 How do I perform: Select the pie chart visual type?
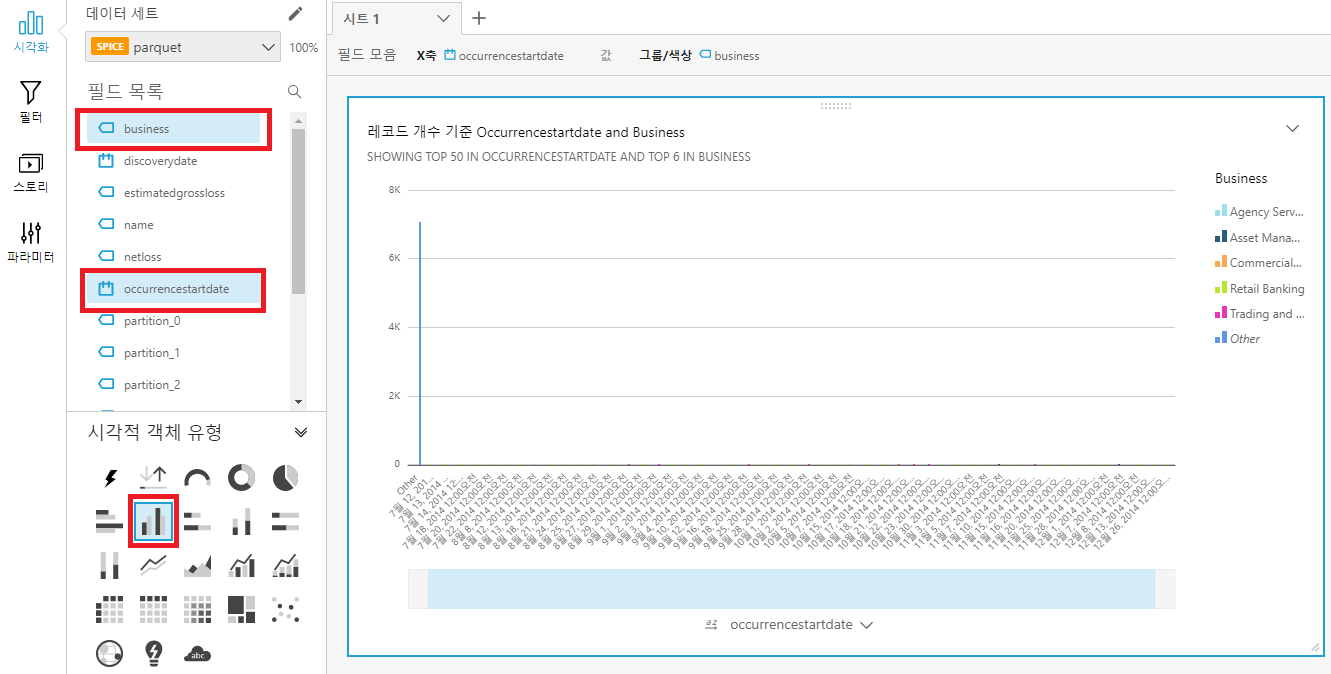pos(285,478)
